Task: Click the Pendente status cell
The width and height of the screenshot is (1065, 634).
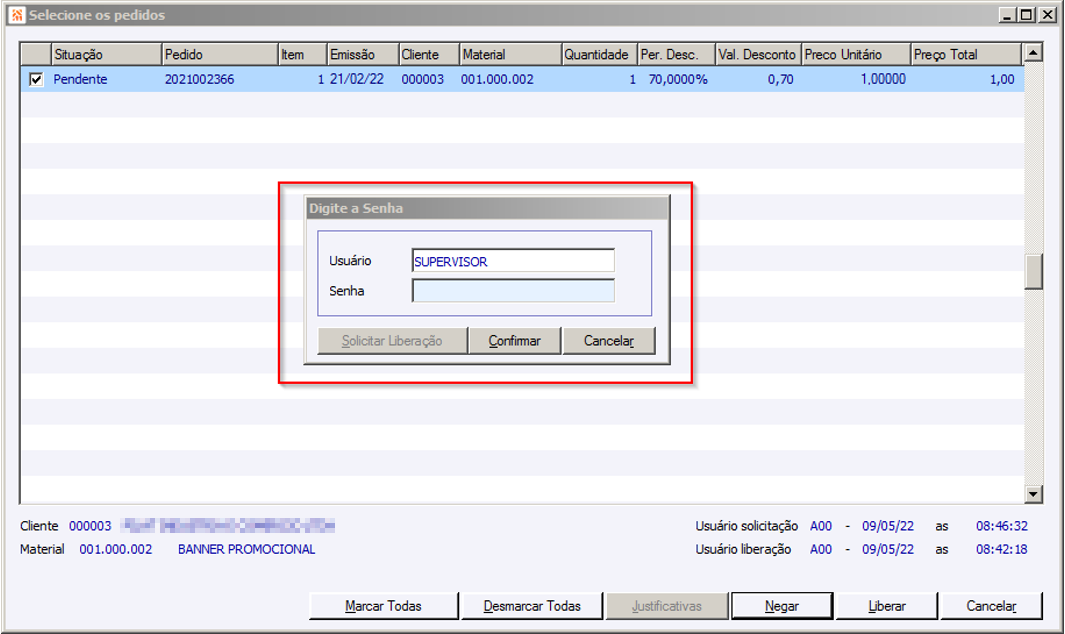Action: click(x=80, y=80)
